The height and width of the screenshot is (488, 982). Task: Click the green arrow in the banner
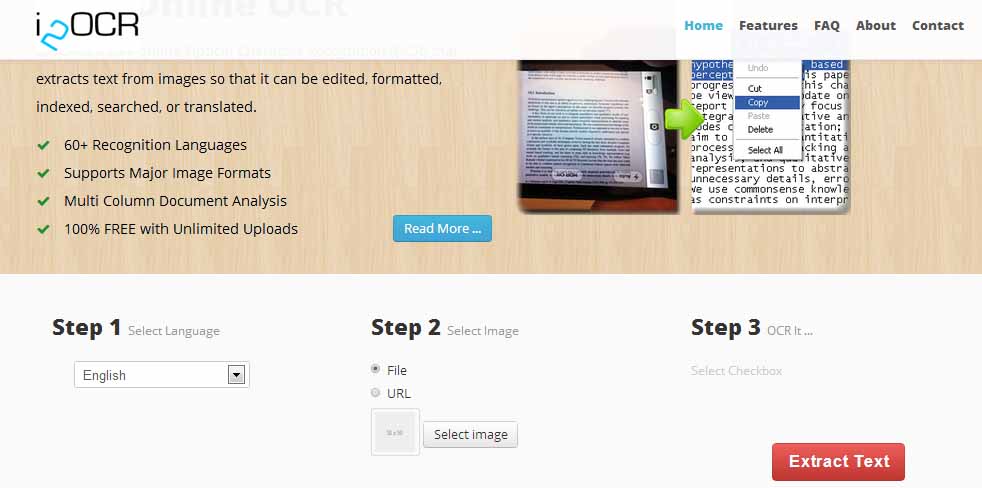coord(684,120)
